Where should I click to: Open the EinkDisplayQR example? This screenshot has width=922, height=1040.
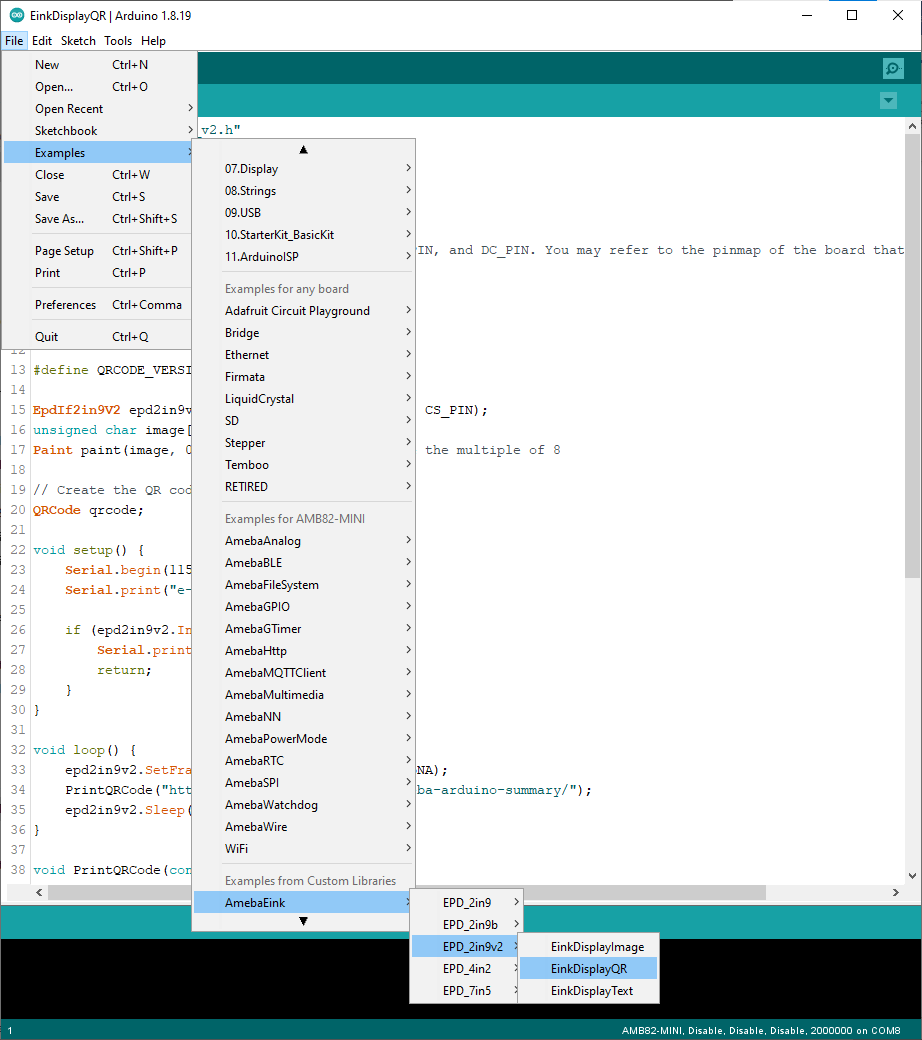[x=588, y=968]
